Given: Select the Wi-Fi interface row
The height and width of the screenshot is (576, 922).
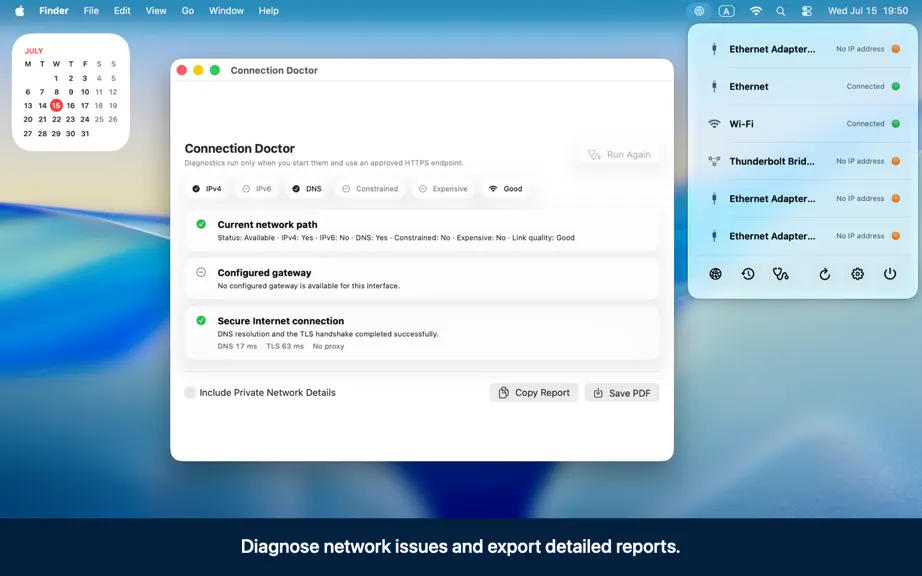Looking at the screenshot, I should 803,124.
